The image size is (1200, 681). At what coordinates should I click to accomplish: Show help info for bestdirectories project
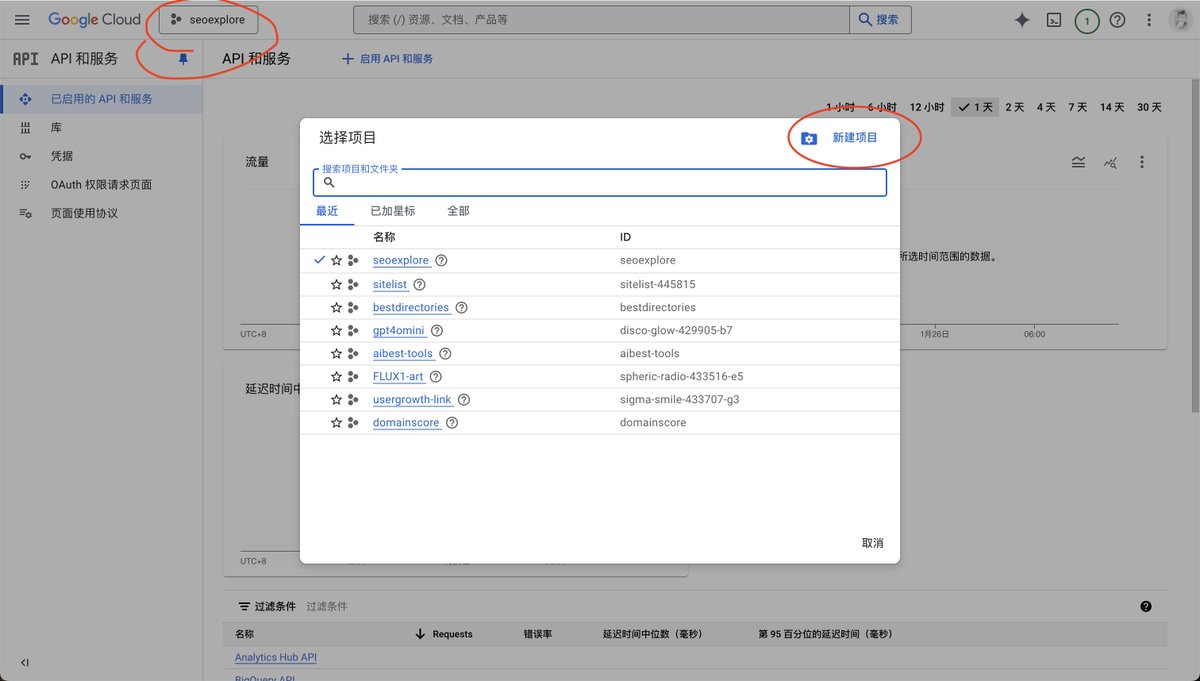[461, 307]
